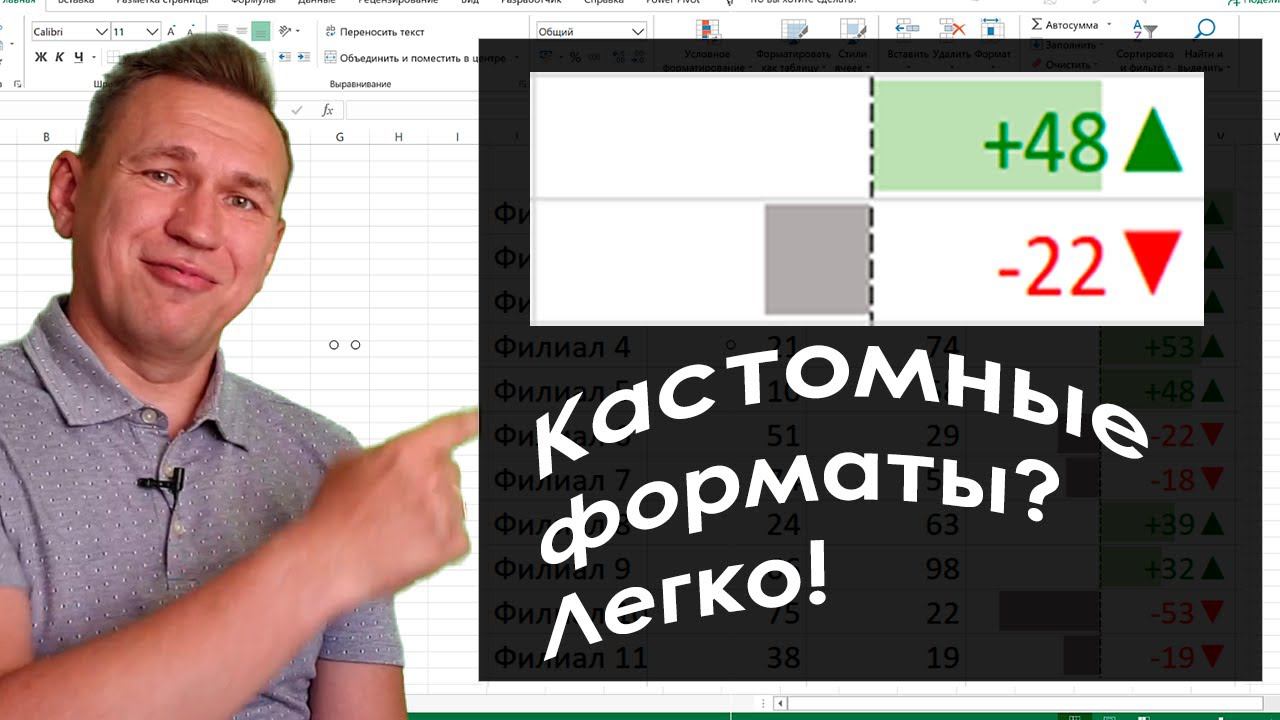Select the '19' cell in Филиал 11 row
Viewport: 1280px width, 720px height.
[940, 657]
